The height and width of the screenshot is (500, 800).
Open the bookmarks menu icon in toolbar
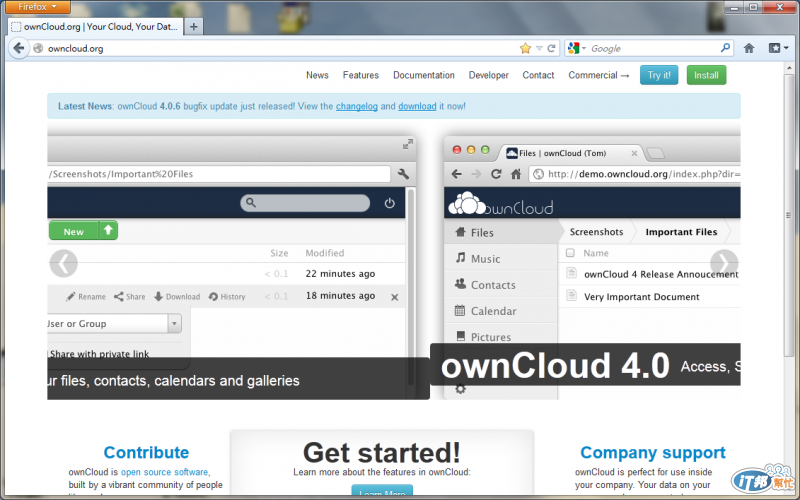(778, 48)
